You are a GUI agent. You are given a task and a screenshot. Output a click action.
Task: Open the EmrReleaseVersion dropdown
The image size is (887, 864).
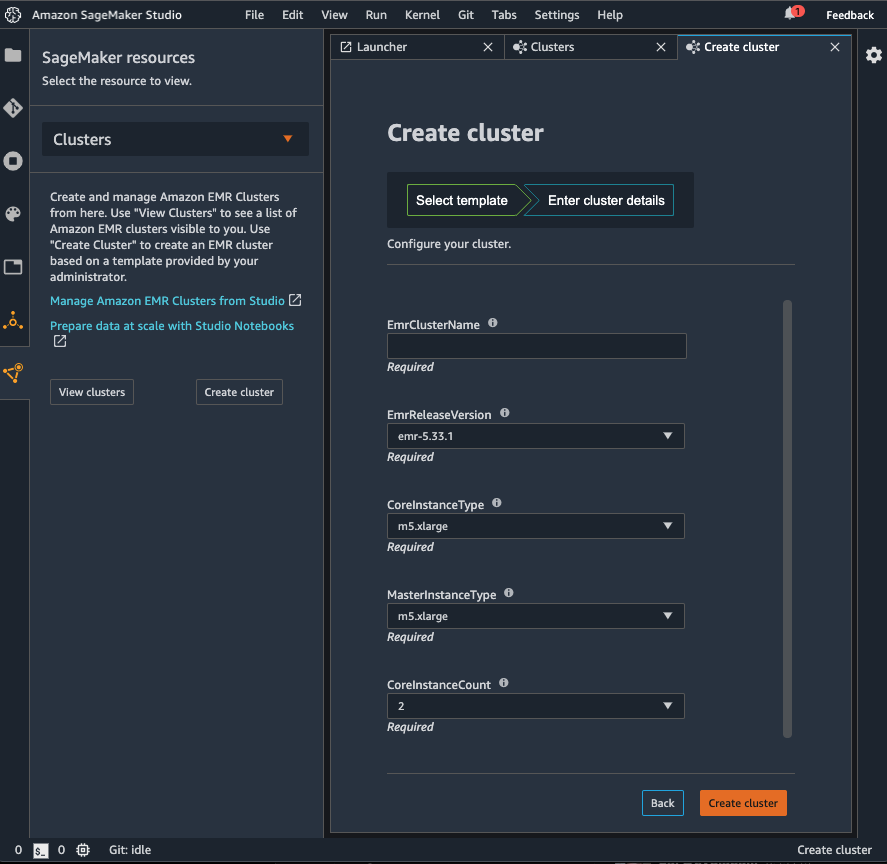tap(535, 436)
